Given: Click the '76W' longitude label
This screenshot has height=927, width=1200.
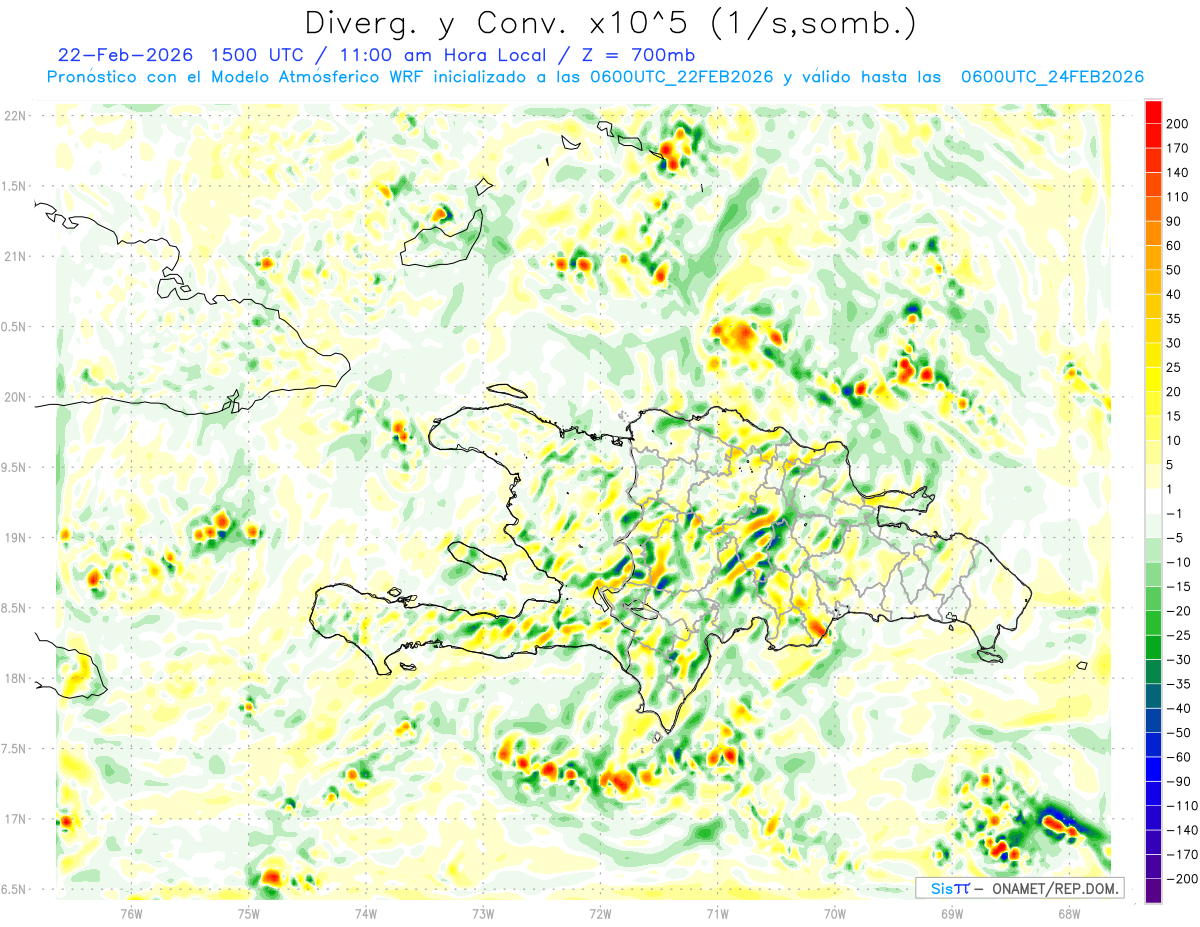Looking at the screenshot, I should pos(131,913).
